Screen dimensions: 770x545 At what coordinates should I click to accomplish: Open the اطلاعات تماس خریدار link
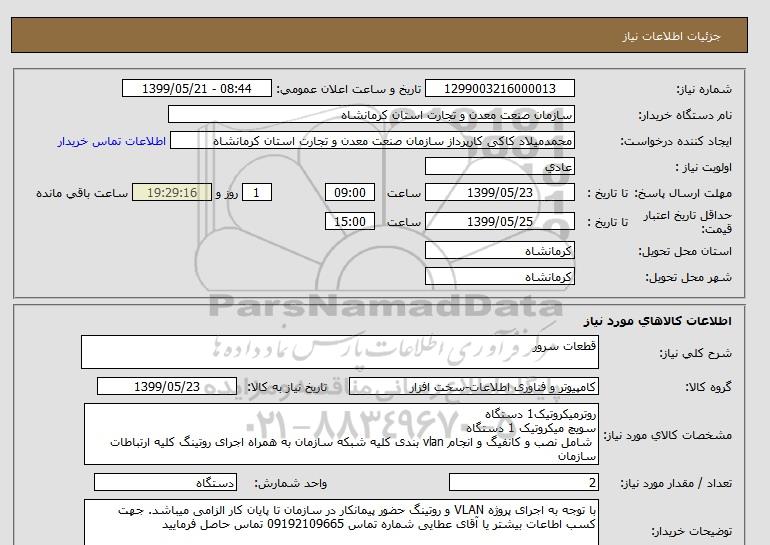pyautogui.click(x=111, y=141)
